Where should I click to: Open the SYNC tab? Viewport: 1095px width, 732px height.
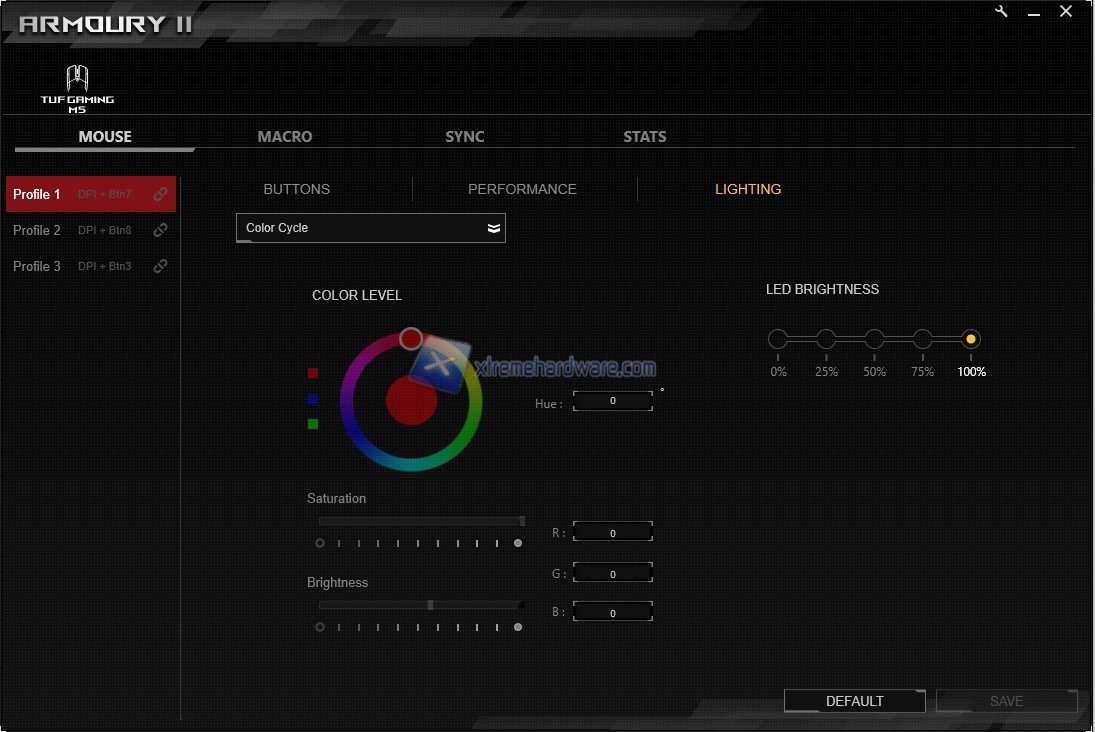(x=465, y=137)
